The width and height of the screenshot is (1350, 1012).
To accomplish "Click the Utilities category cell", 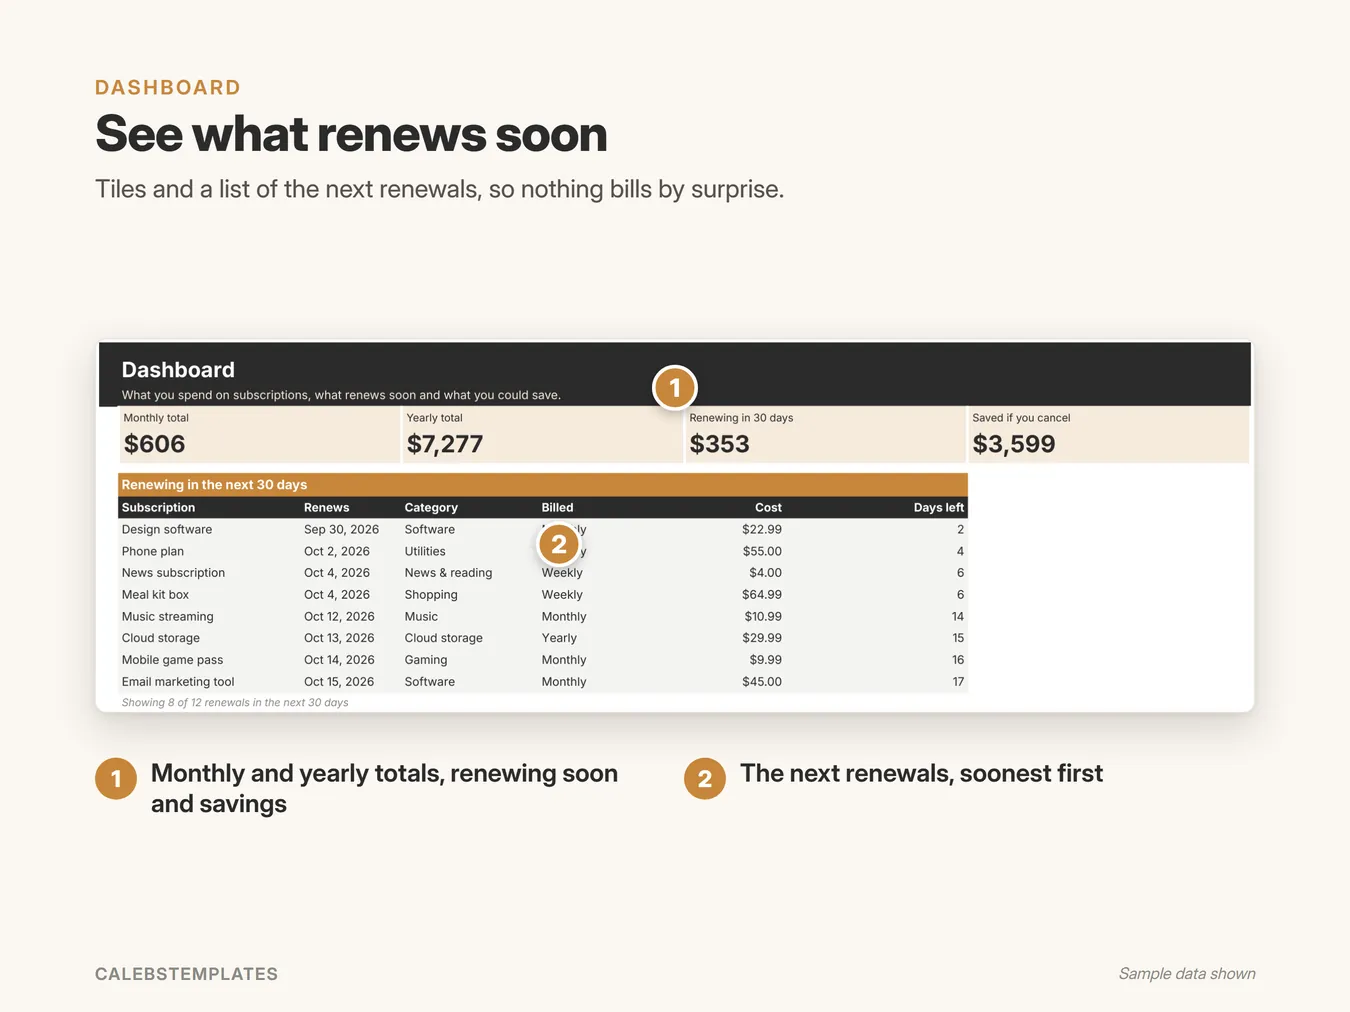I will 425,552.
